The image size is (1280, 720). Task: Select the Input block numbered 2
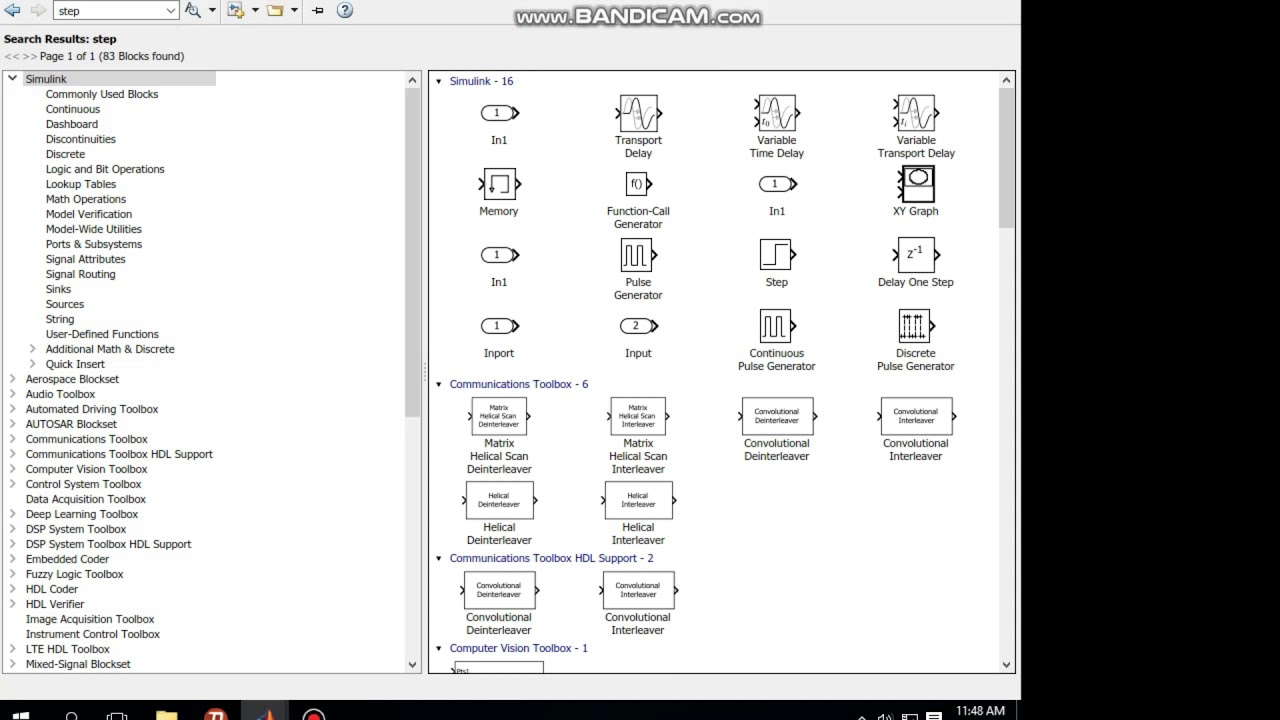(638, 338)
